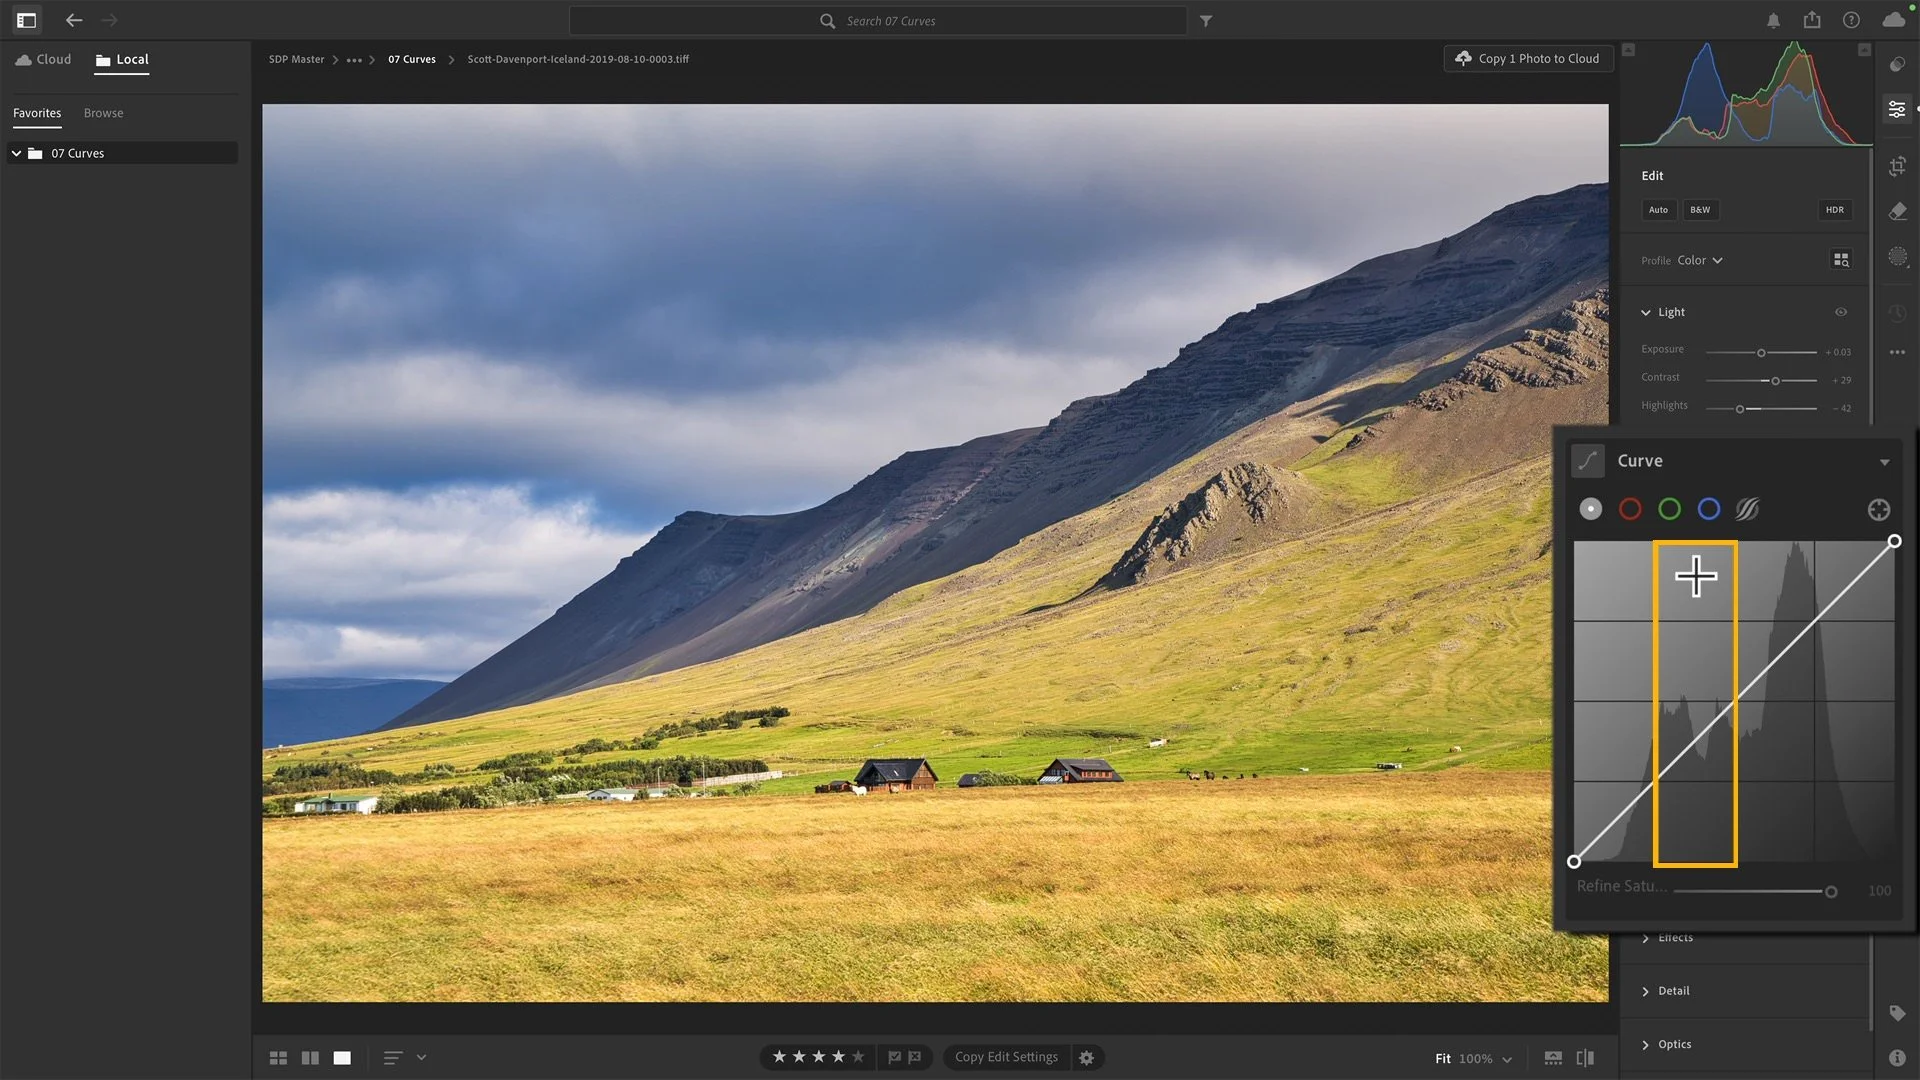Expand the Detail panel
Screen dimensions: 1920x1080
click(1673, 991)
